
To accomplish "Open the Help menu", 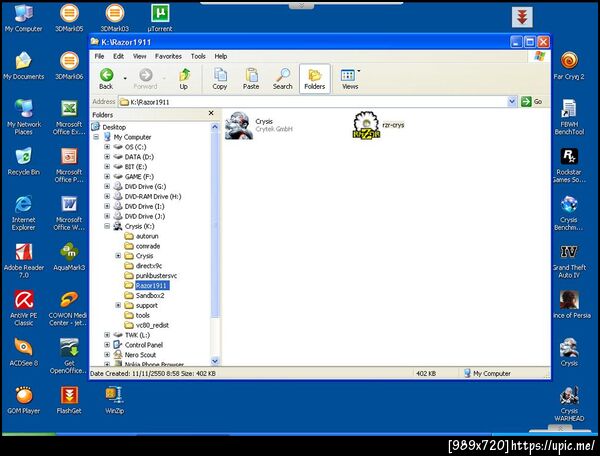I will pos(221,56).
